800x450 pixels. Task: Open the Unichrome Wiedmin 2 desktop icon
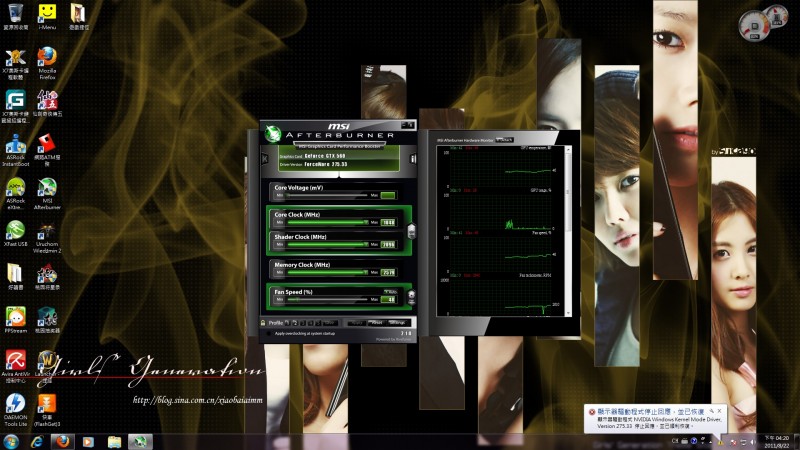click(47, 237)
